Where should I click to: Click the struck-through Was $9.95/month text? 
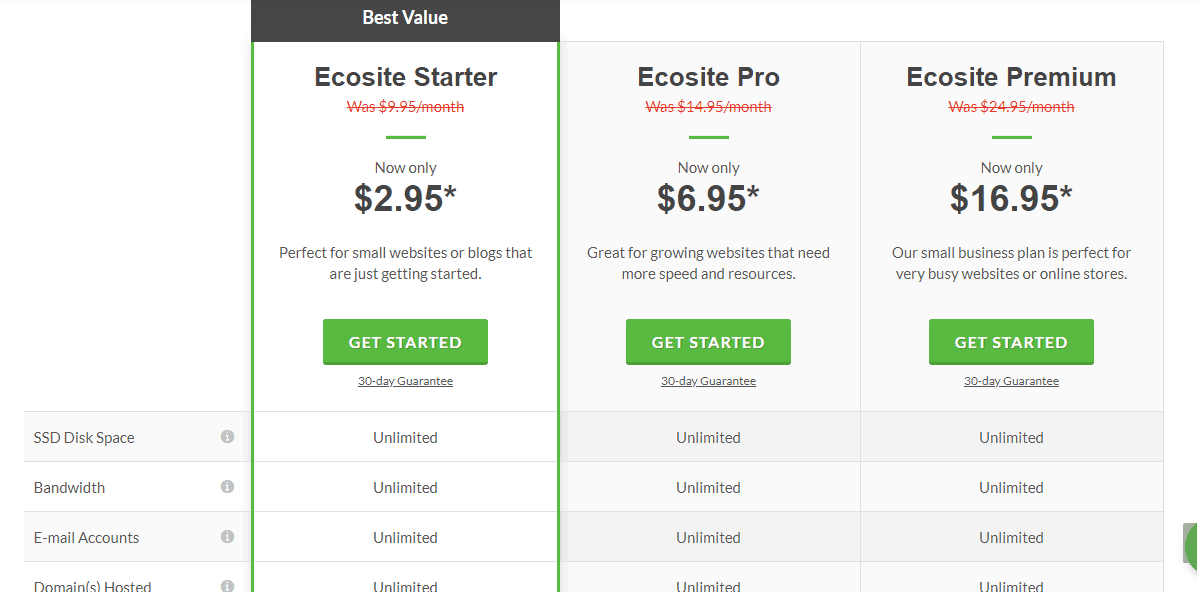(x=405, y=107)
